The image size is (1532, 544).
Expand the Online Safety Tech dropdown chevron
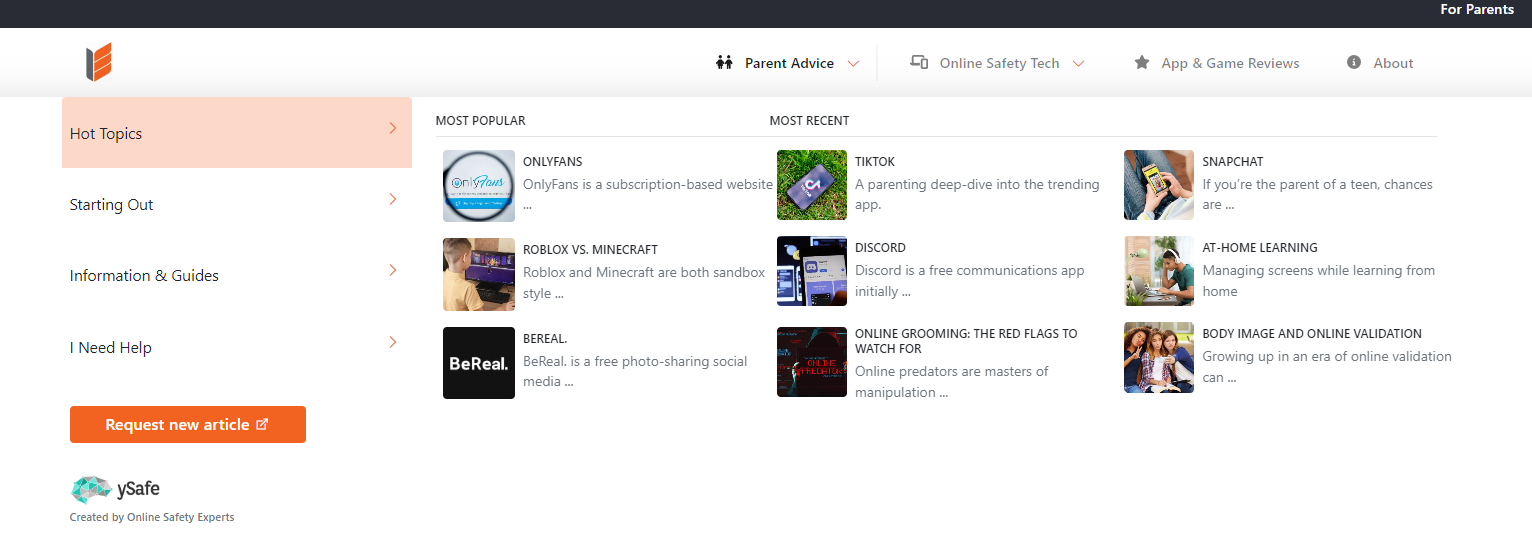[1078, 63]
